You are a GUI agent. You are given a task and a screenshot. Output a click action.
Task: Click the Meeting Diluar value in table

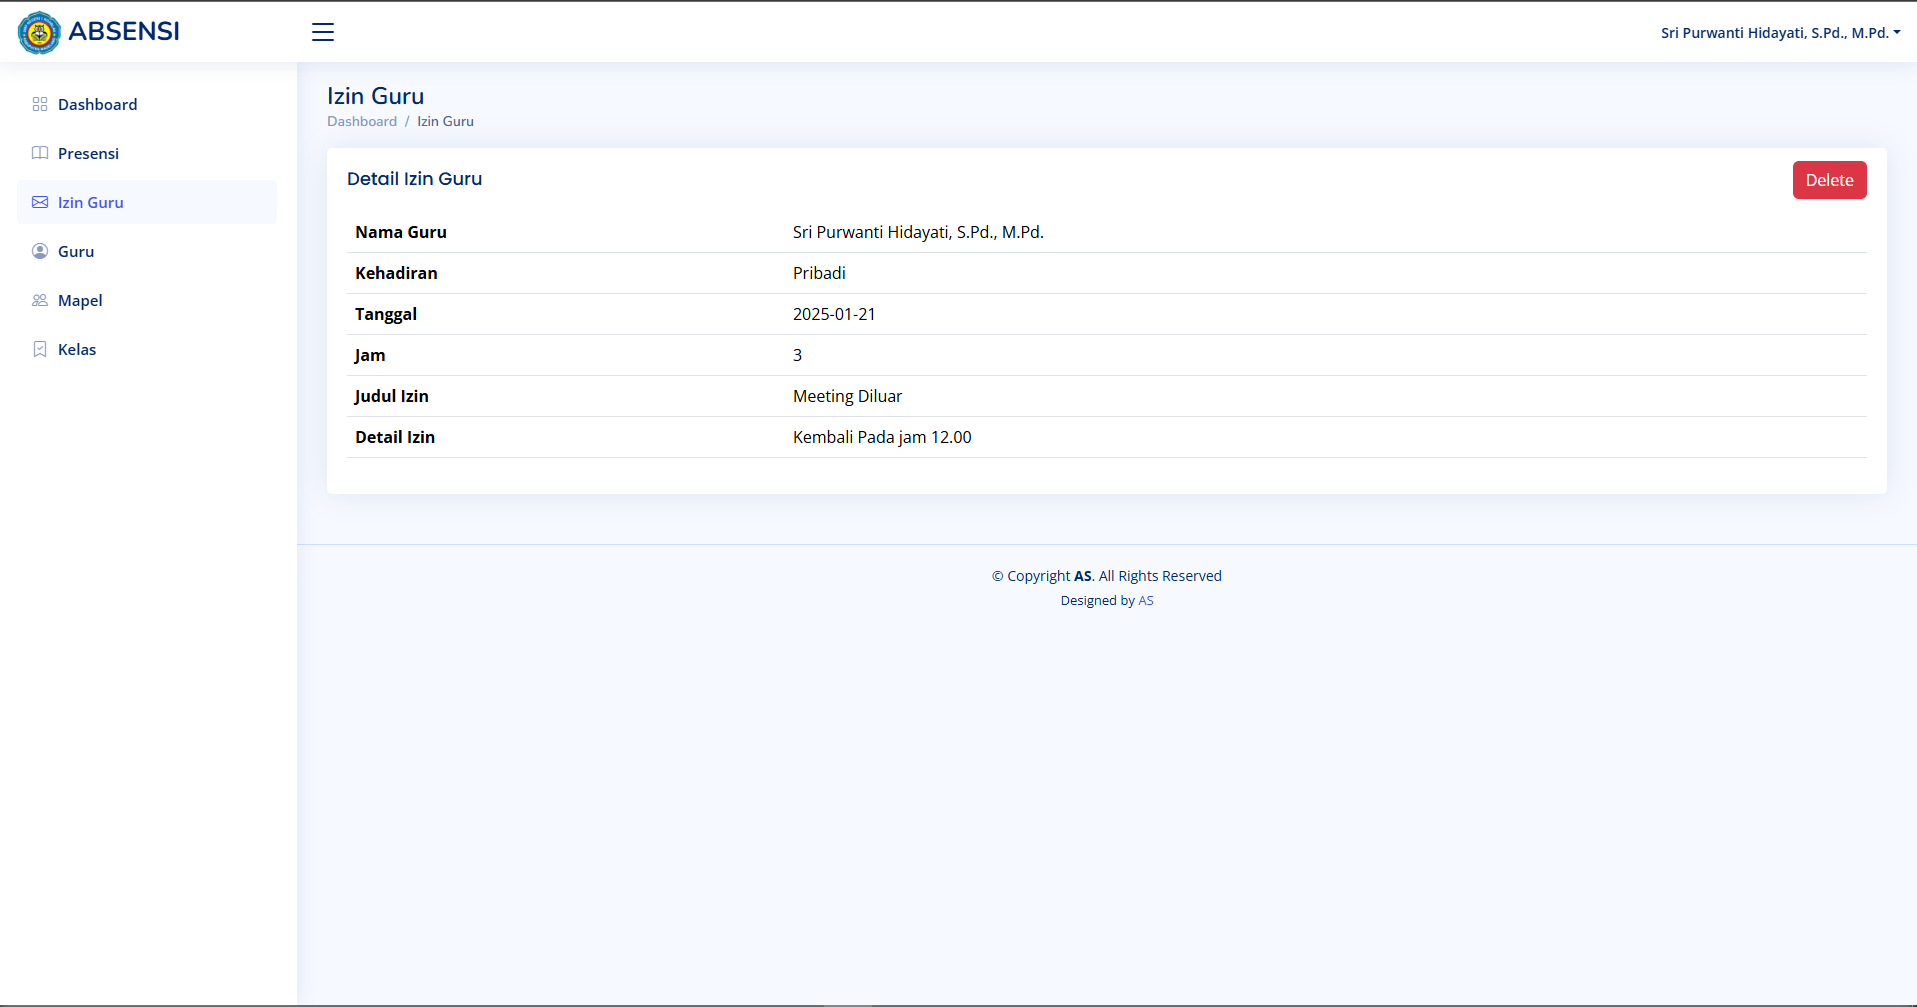[847, 396]
